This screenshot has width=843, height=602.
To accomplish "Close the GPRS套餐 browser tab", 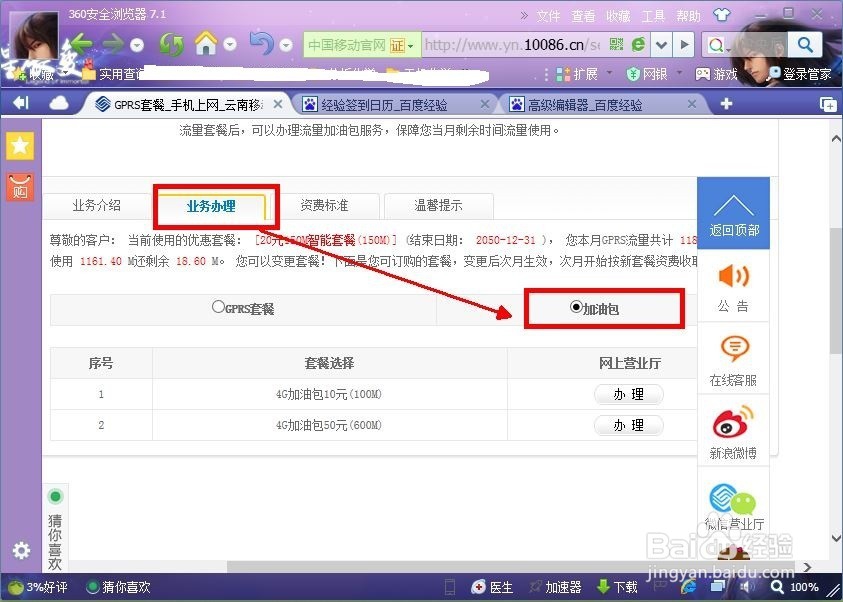I will [x=277, y=104].
